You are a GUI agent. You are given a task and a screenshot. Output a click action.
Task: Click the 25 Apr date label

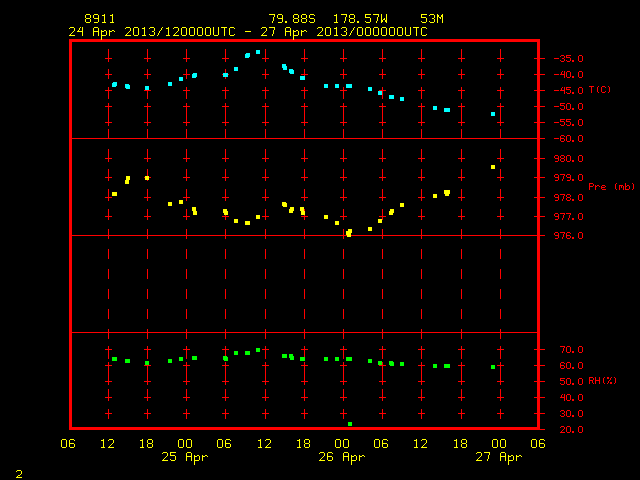pos(184,457)
